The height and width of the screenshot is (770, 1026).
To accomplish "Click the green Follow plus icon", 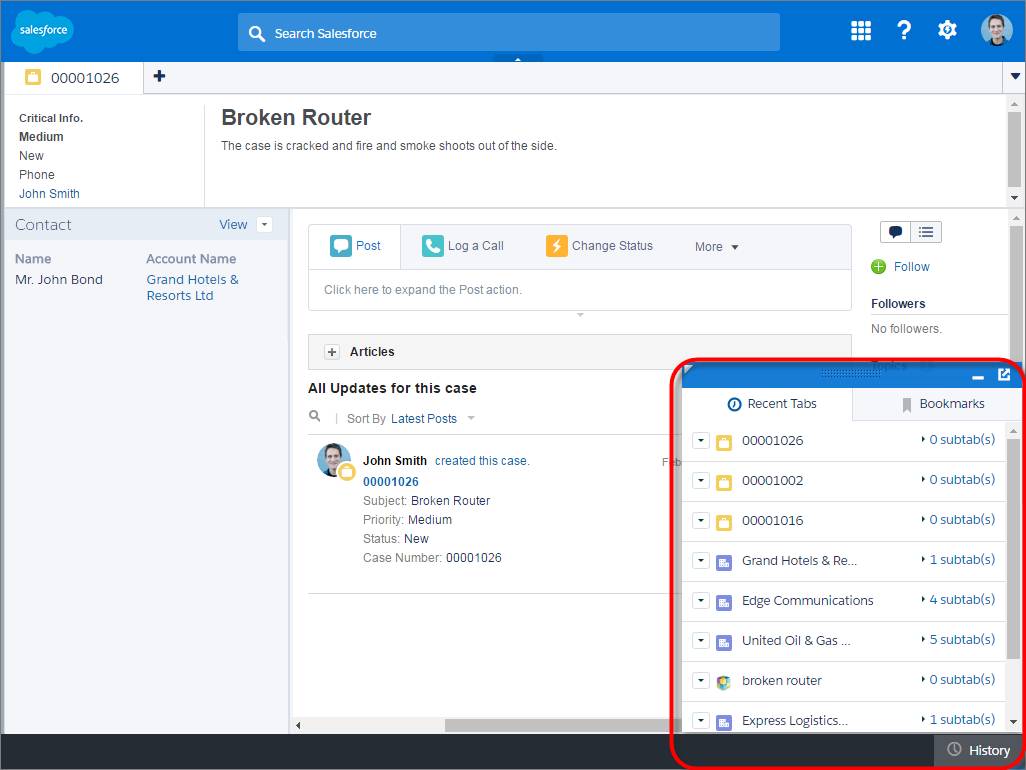I will [x=878, y=266].
